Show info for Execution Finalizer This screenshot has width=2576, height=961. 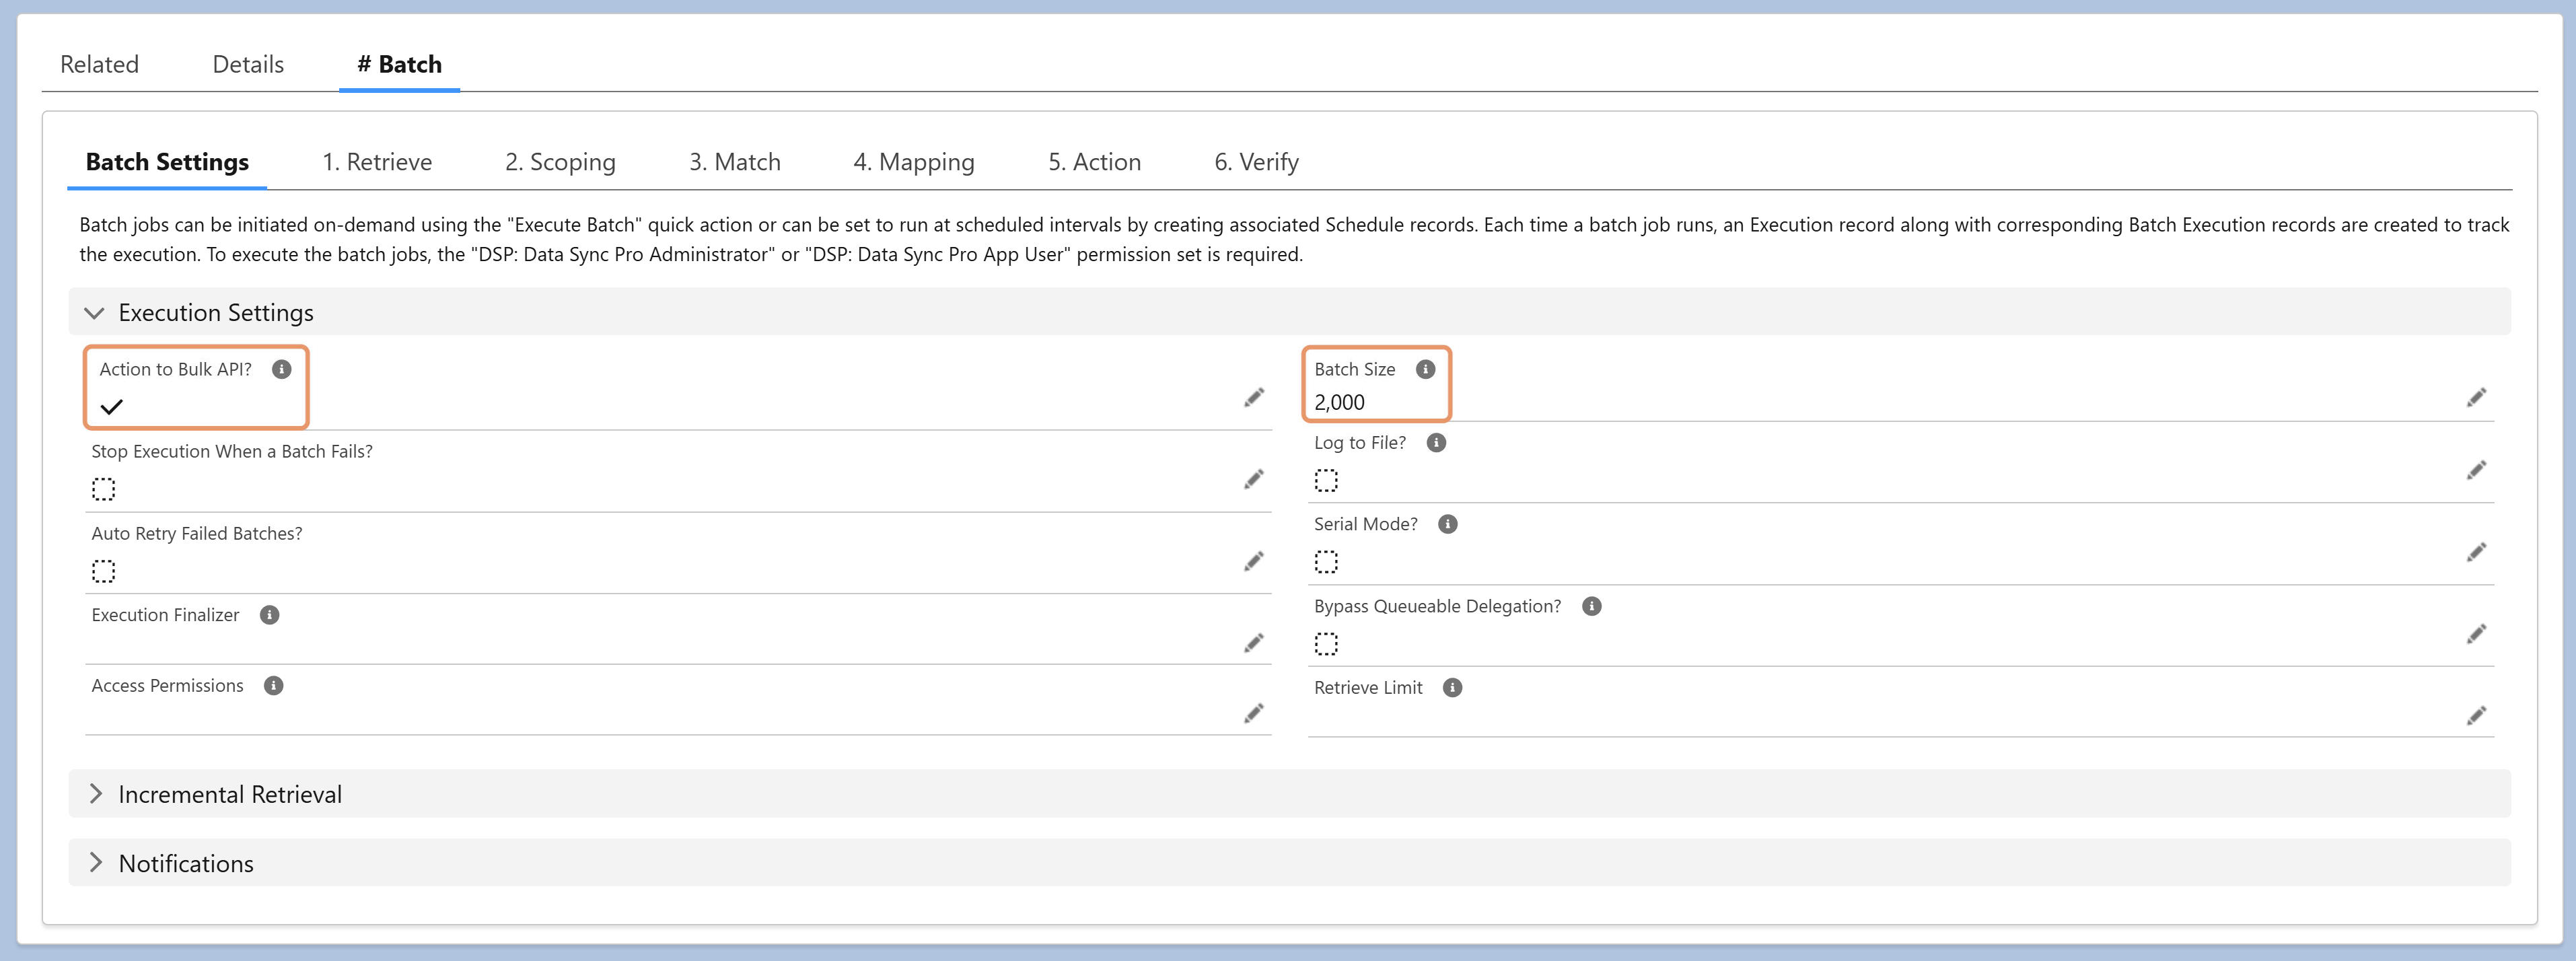pos(269,615)
